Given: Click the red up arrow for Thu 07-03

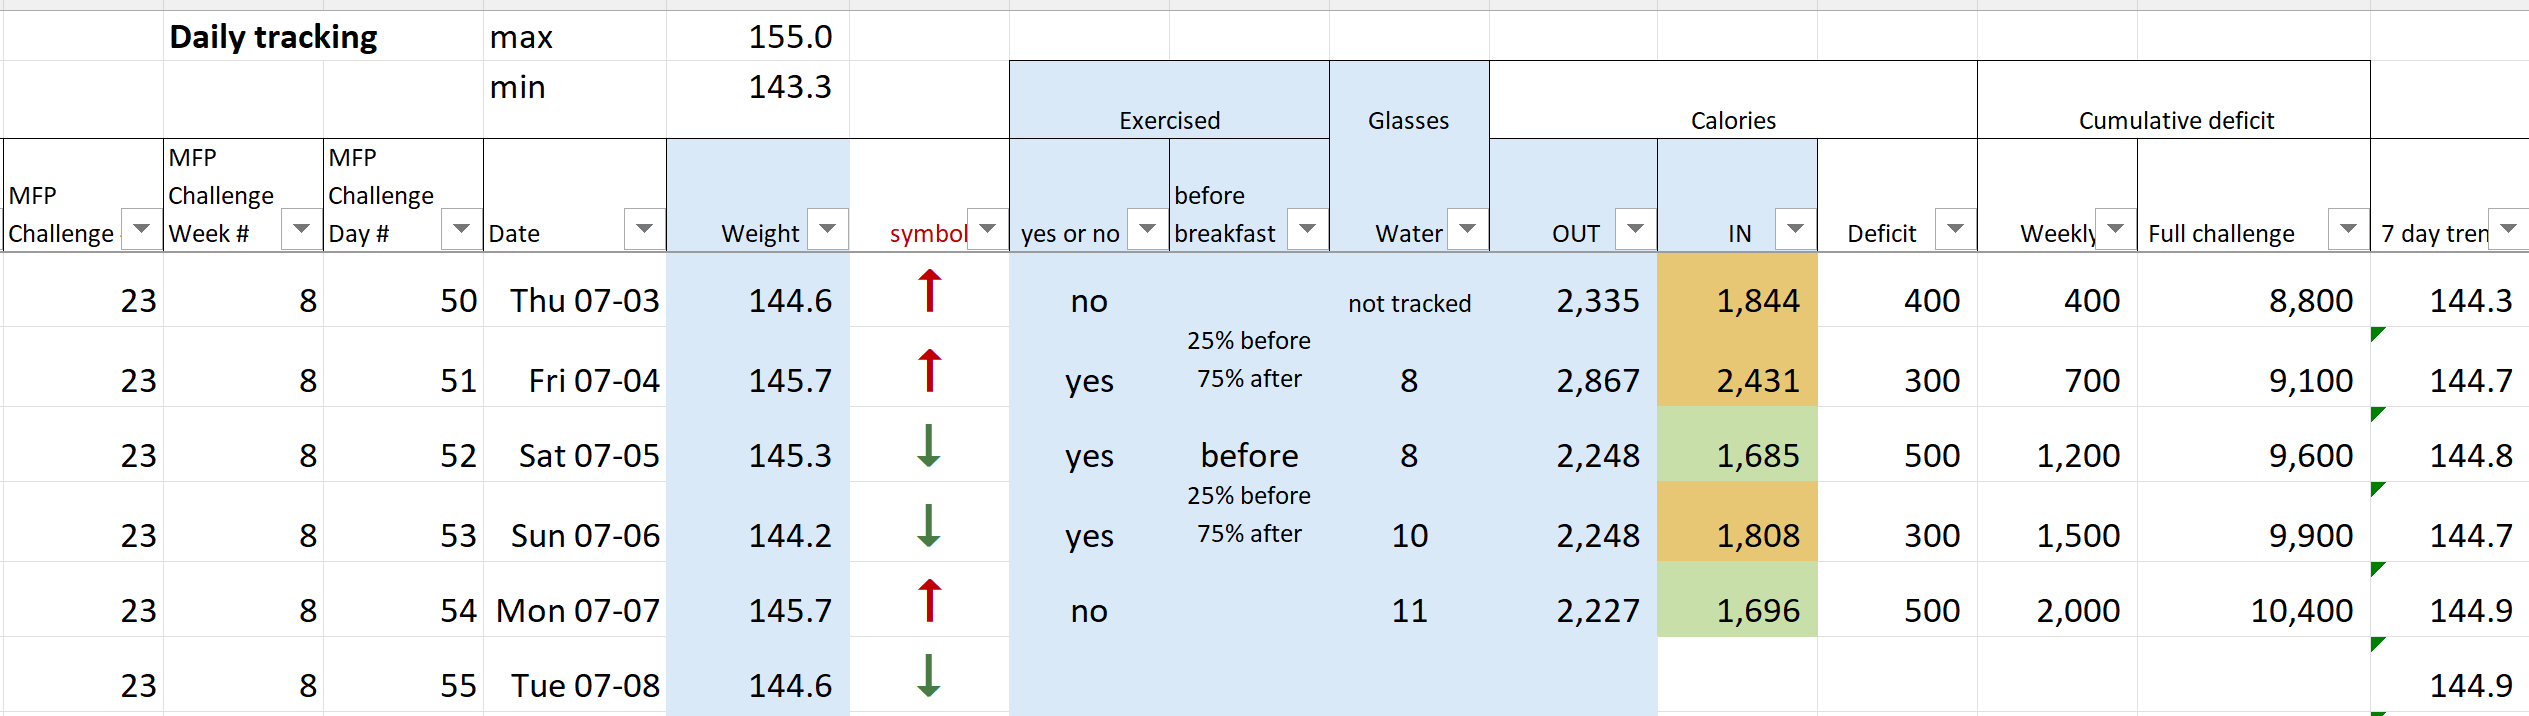Looking at the screenshot, I should coord(930,291).
